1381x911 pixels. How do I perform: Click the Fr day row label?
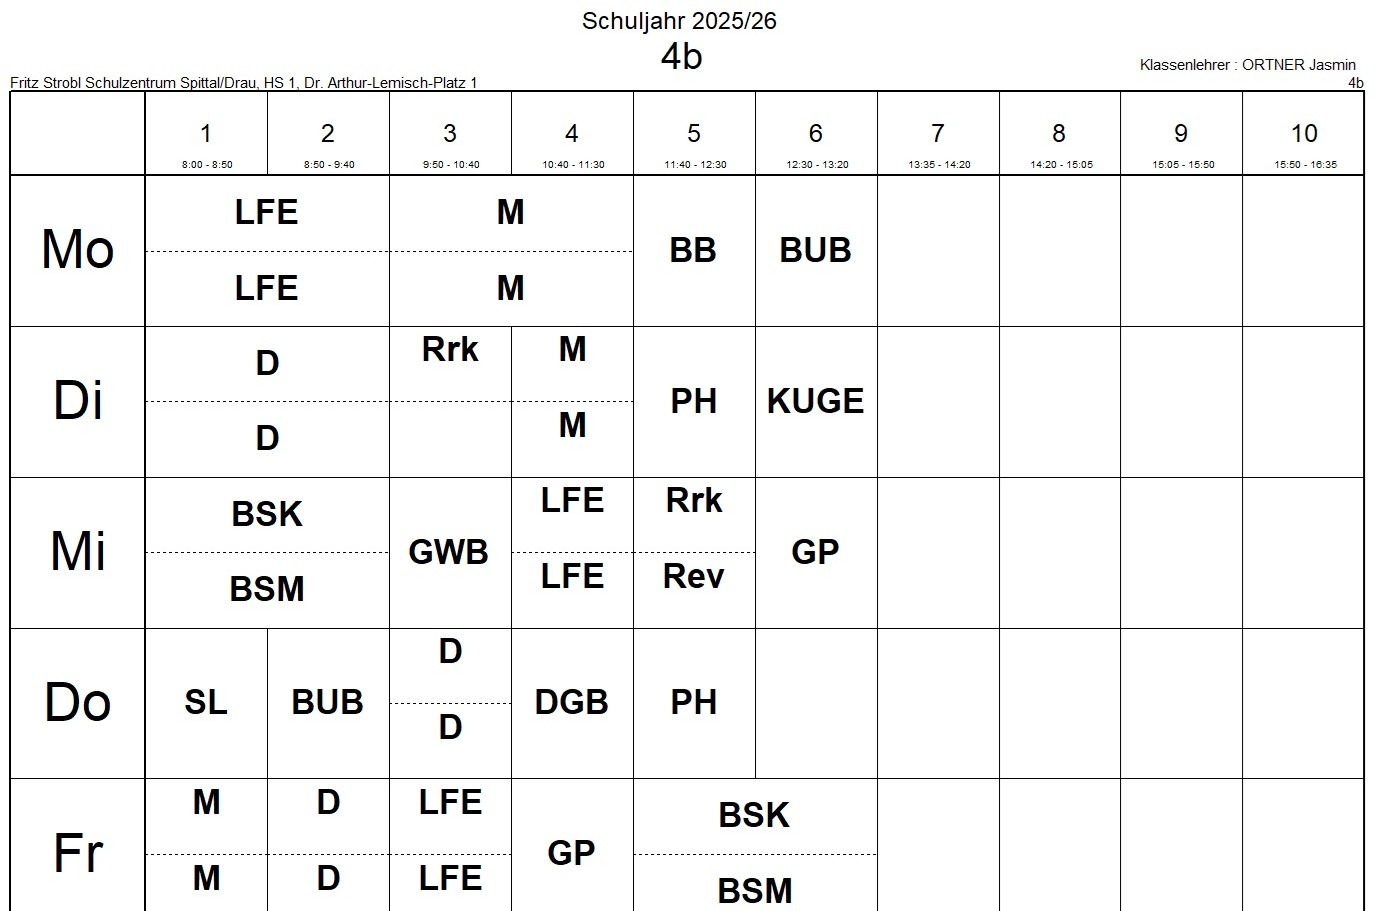point(78,853)
